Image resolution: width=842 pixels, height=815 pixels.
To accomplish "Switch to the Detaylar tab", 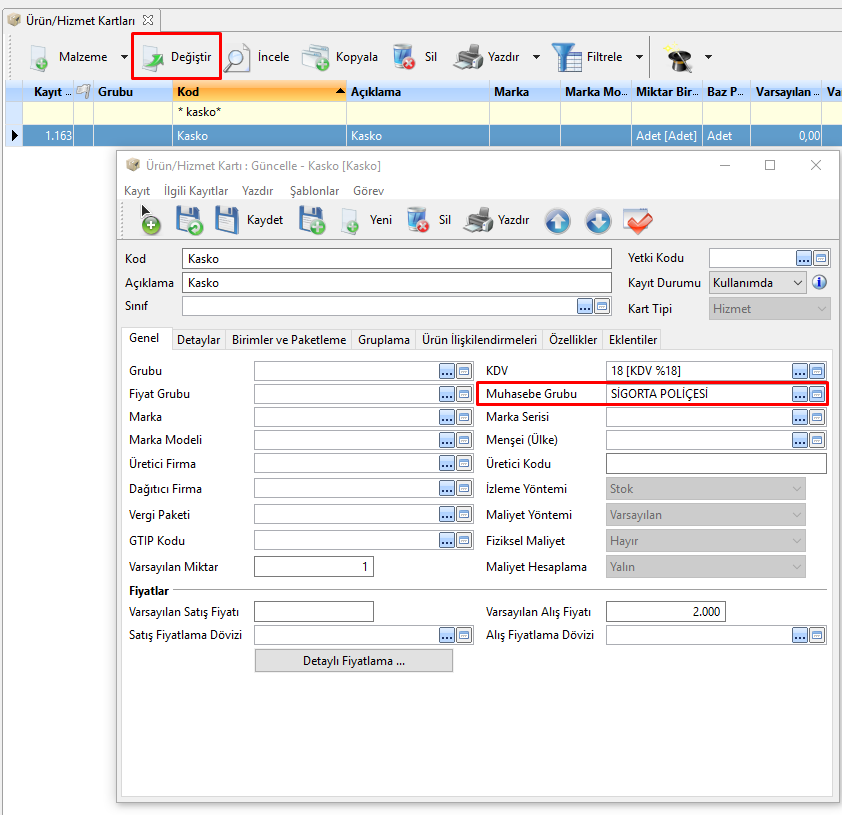I will [198, 340].
